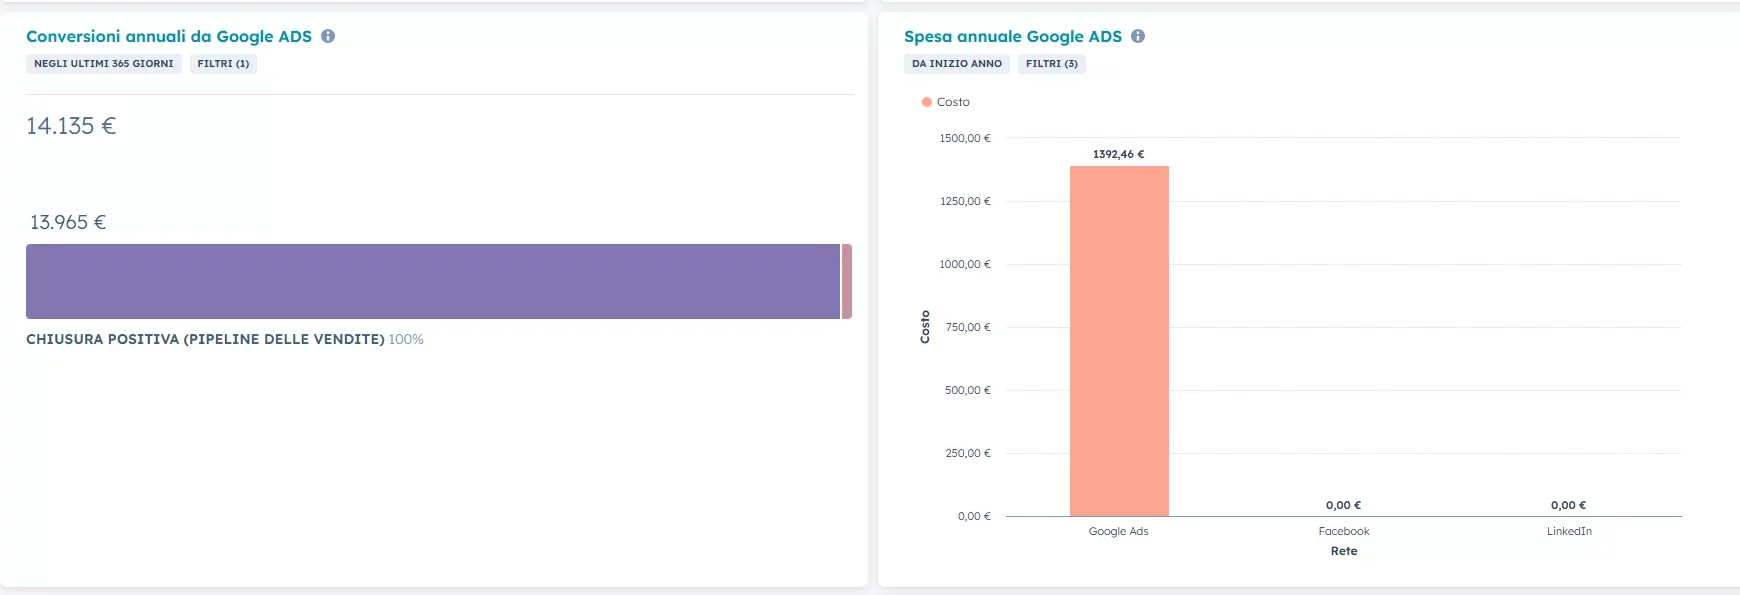This screenshot has height=595, width=1740.
Task: Toggle the Costo legend marker
Action: pyautogui.click(x=927, y=102)
